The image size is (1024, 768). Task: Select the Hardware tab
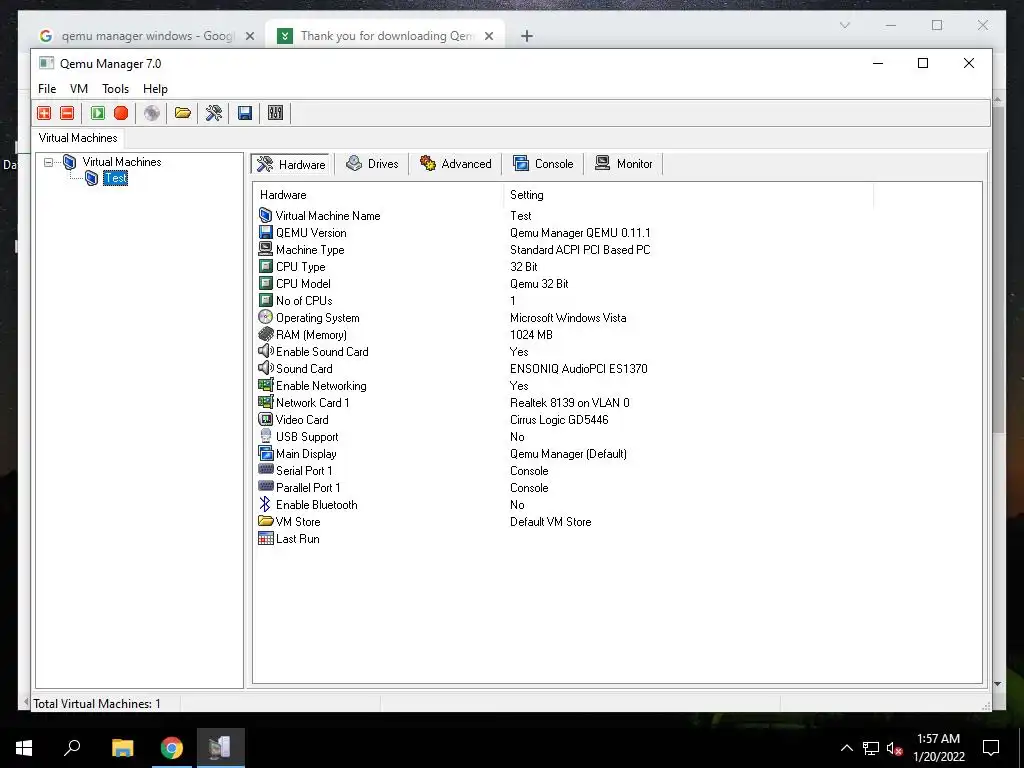(291, 164)
